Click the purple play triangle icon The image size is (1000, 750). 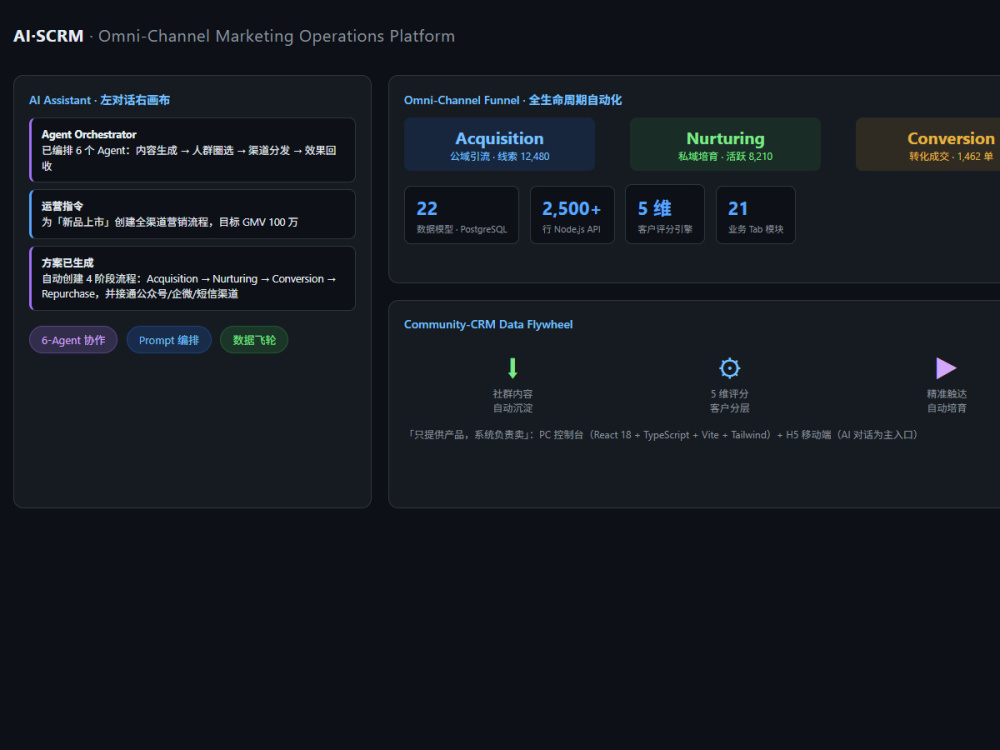coord(946,368)
